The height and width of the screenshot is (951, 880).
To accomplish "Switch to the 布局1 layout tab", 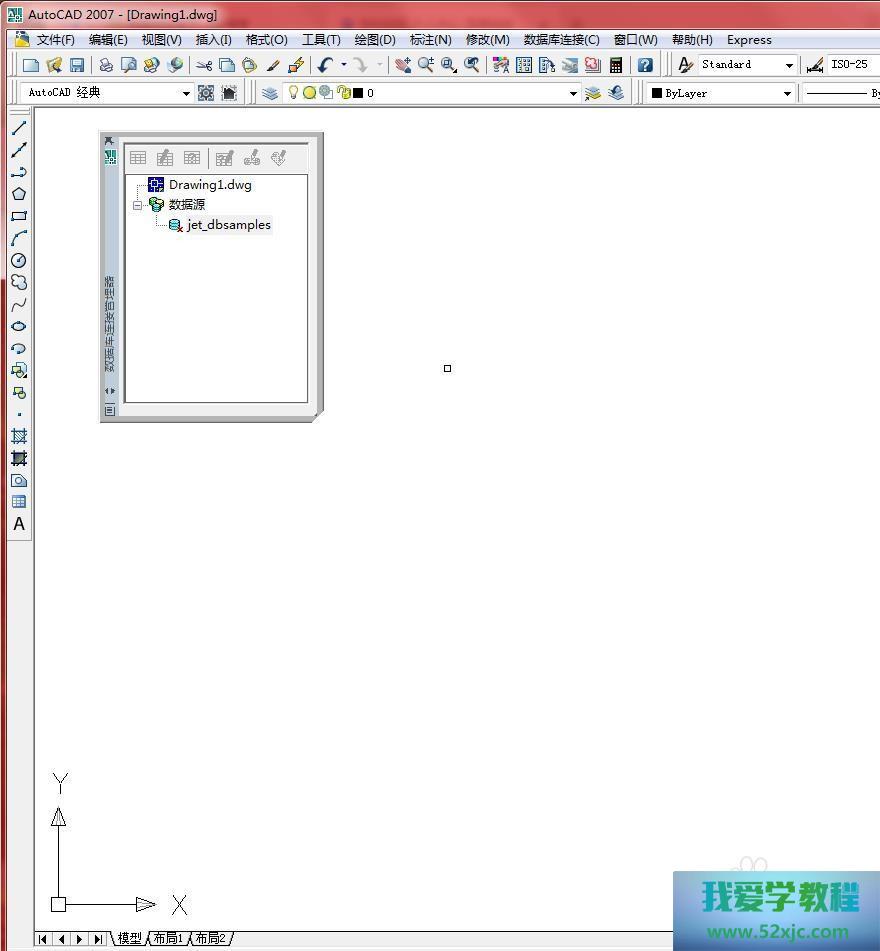I will 167,938.
